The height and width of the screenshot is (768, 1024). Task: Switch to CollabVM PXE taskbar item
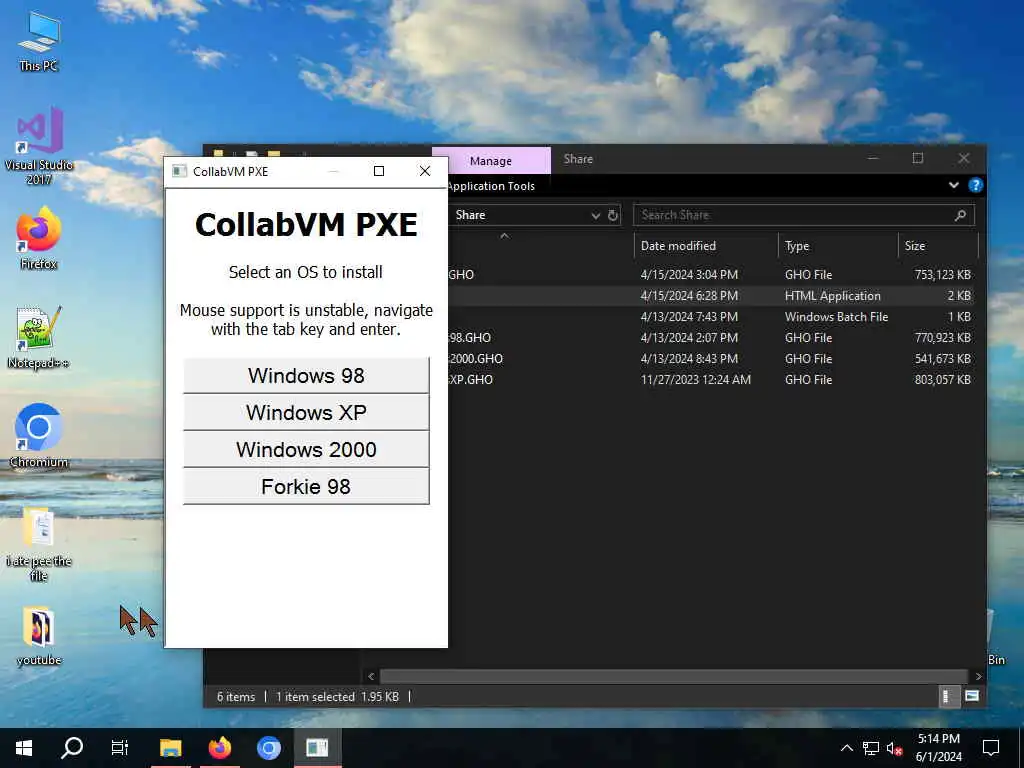[317, 748]
